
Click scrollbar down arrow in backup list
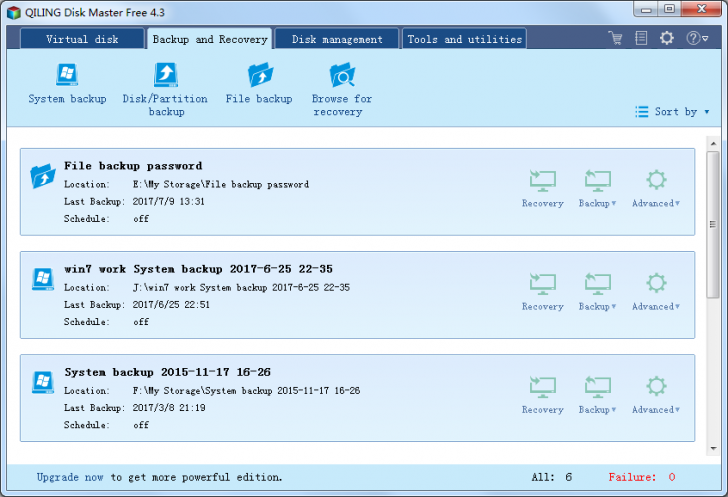tap(713, 449)
